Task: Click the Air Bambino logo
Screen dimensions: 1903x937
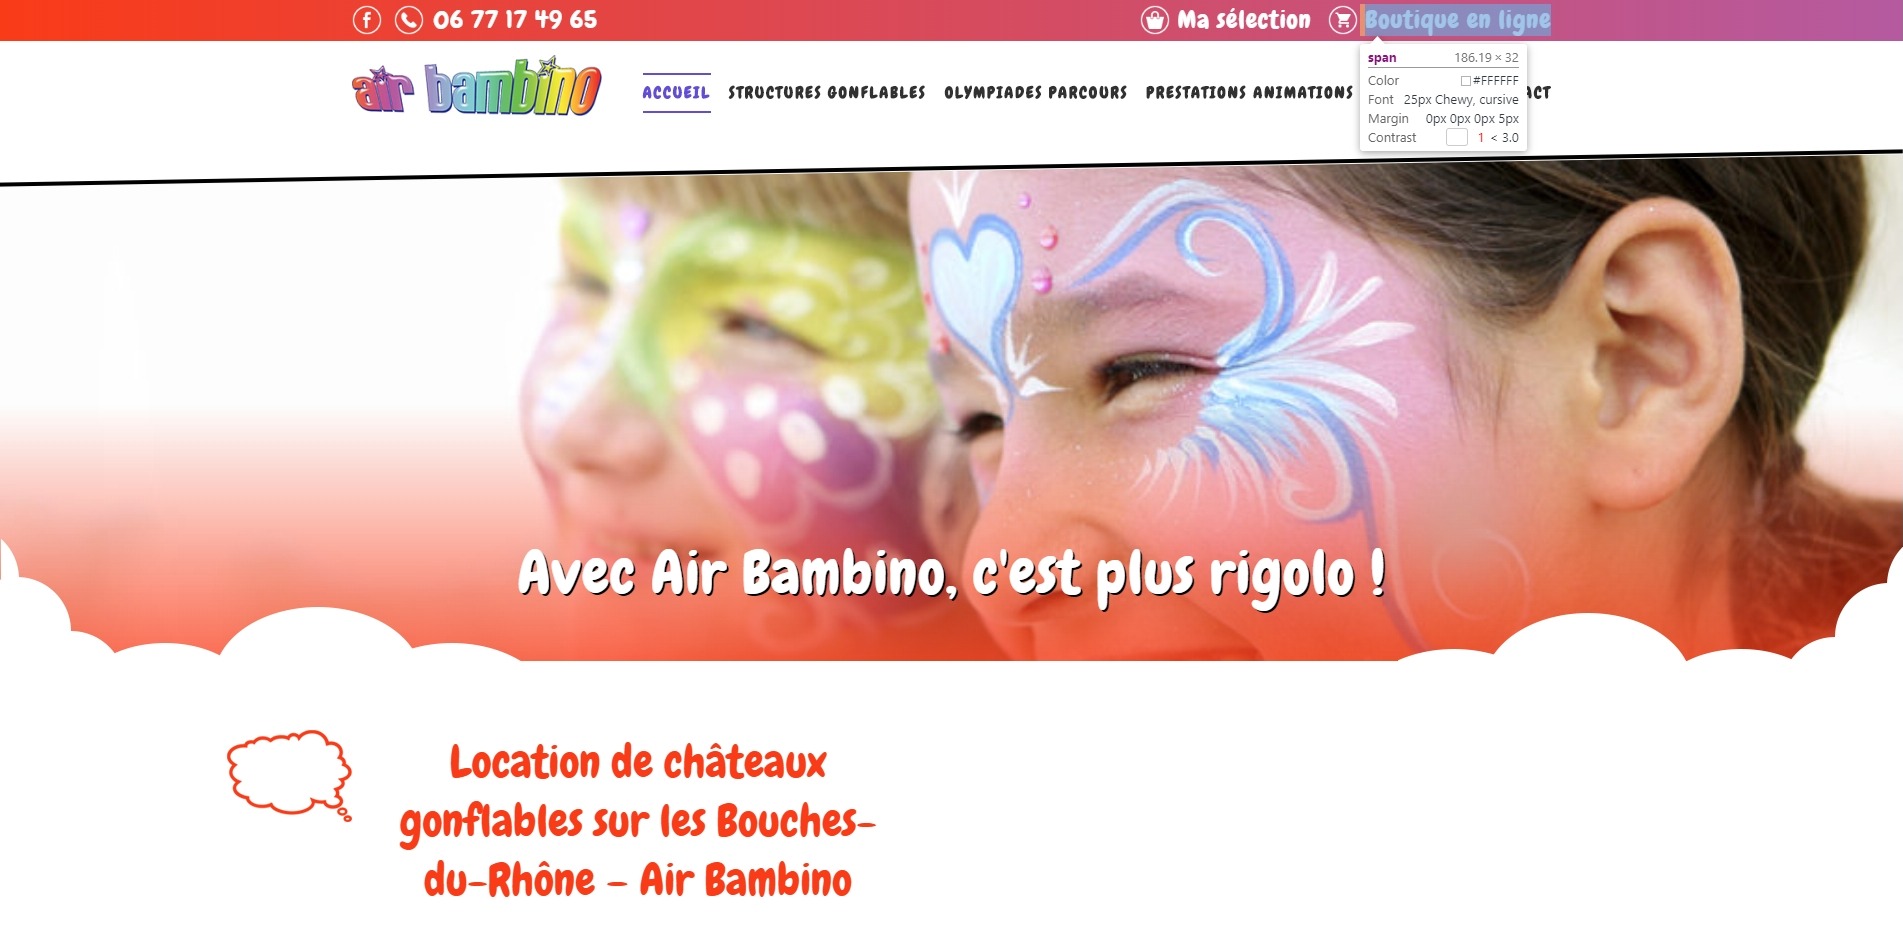Action: pos(476,88)
